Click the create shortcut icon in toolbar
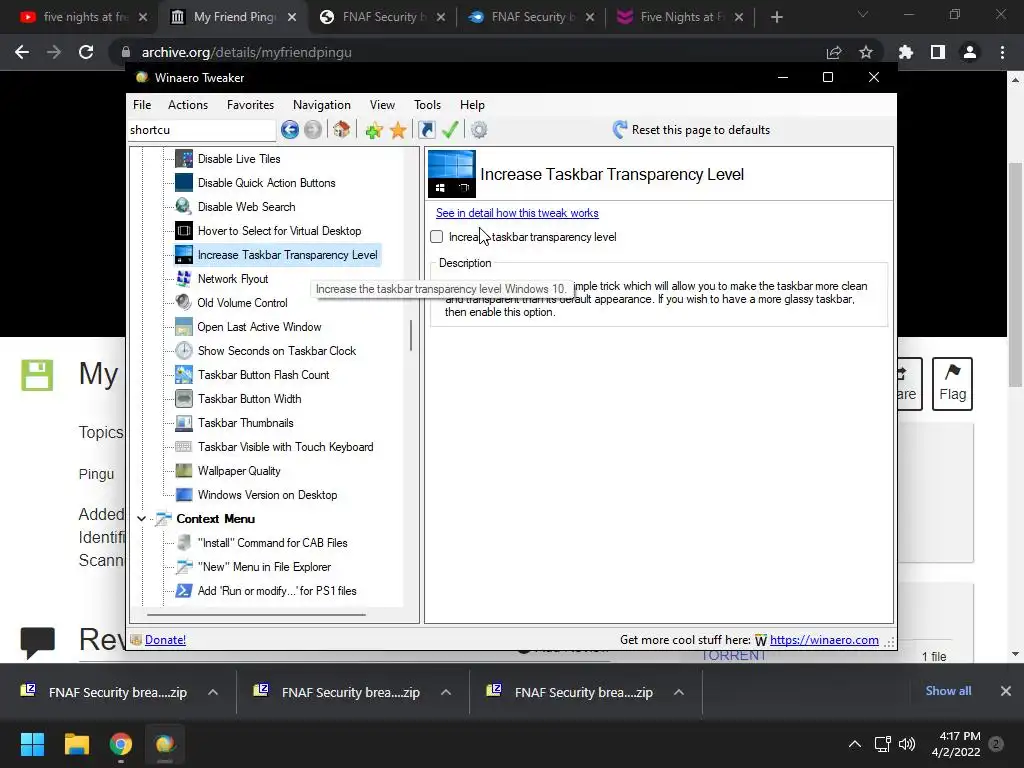This screenshot has height=768, width=1024. [x=426, y=130]
